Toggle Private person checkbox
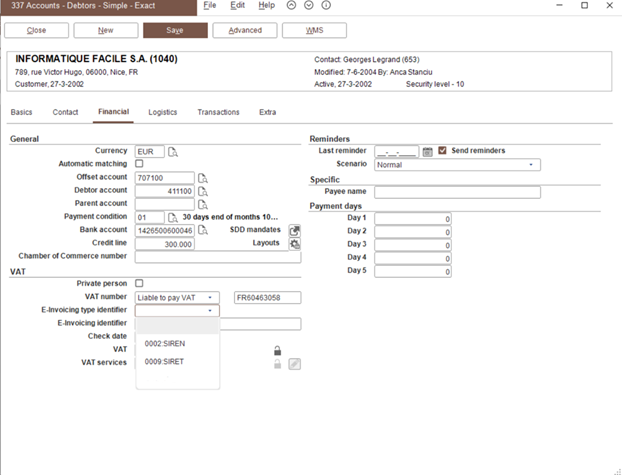Viewport: 622px width, 475px height. [139, 283]
